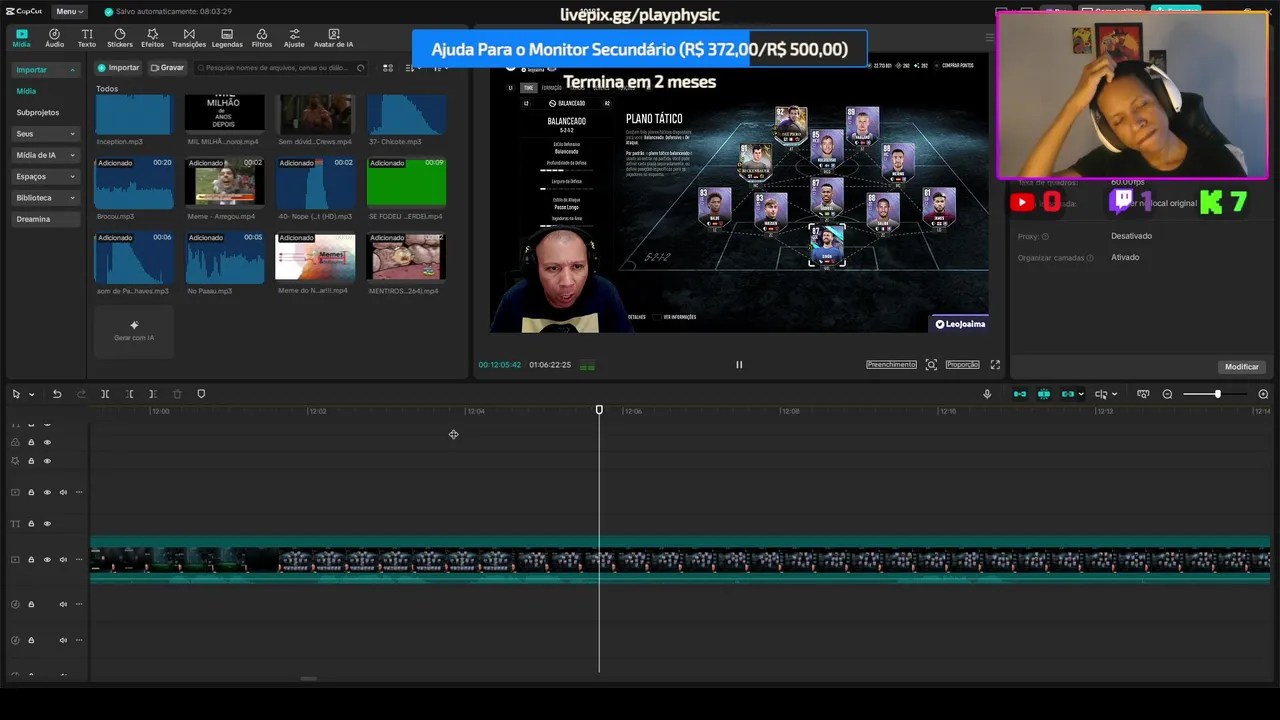Screen dimensions: 1280x720
Task: Click the player fullscreen icon
Action: pos(995,365)
